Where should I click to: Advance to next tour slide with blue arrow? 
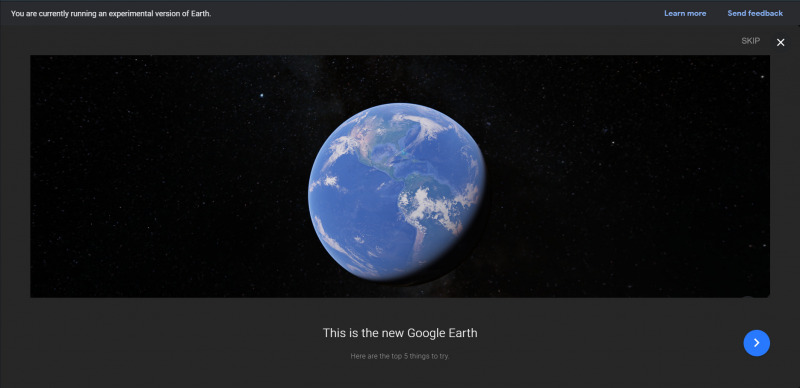click(x=757, y=343)
